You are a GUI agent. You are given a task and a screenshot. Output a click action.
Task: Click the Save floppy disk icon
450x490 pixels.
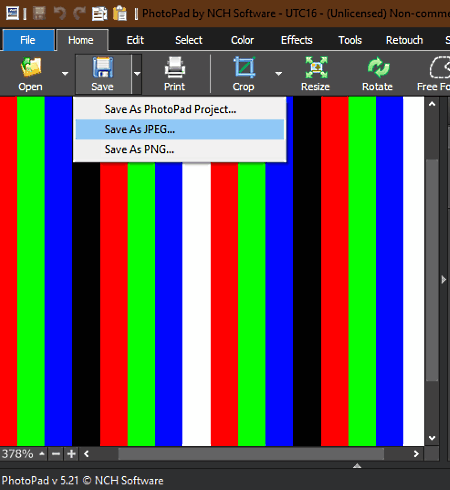103,67
